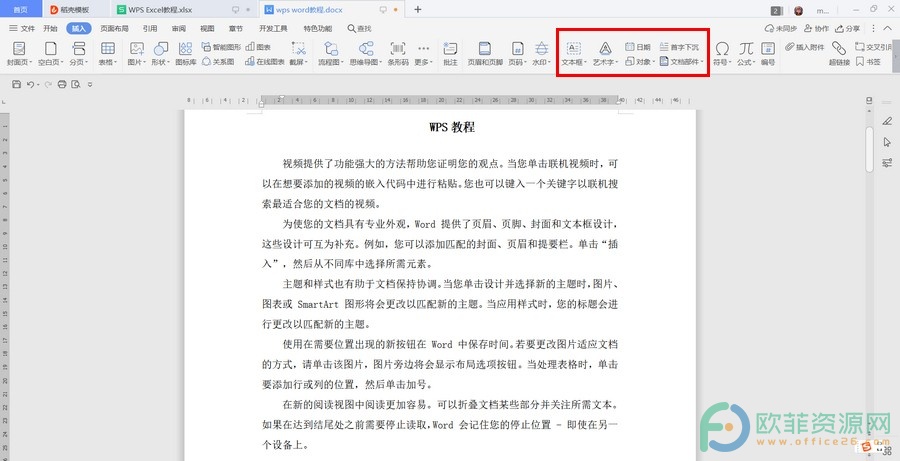Insert a symbol (符号)

pos(722,53)
